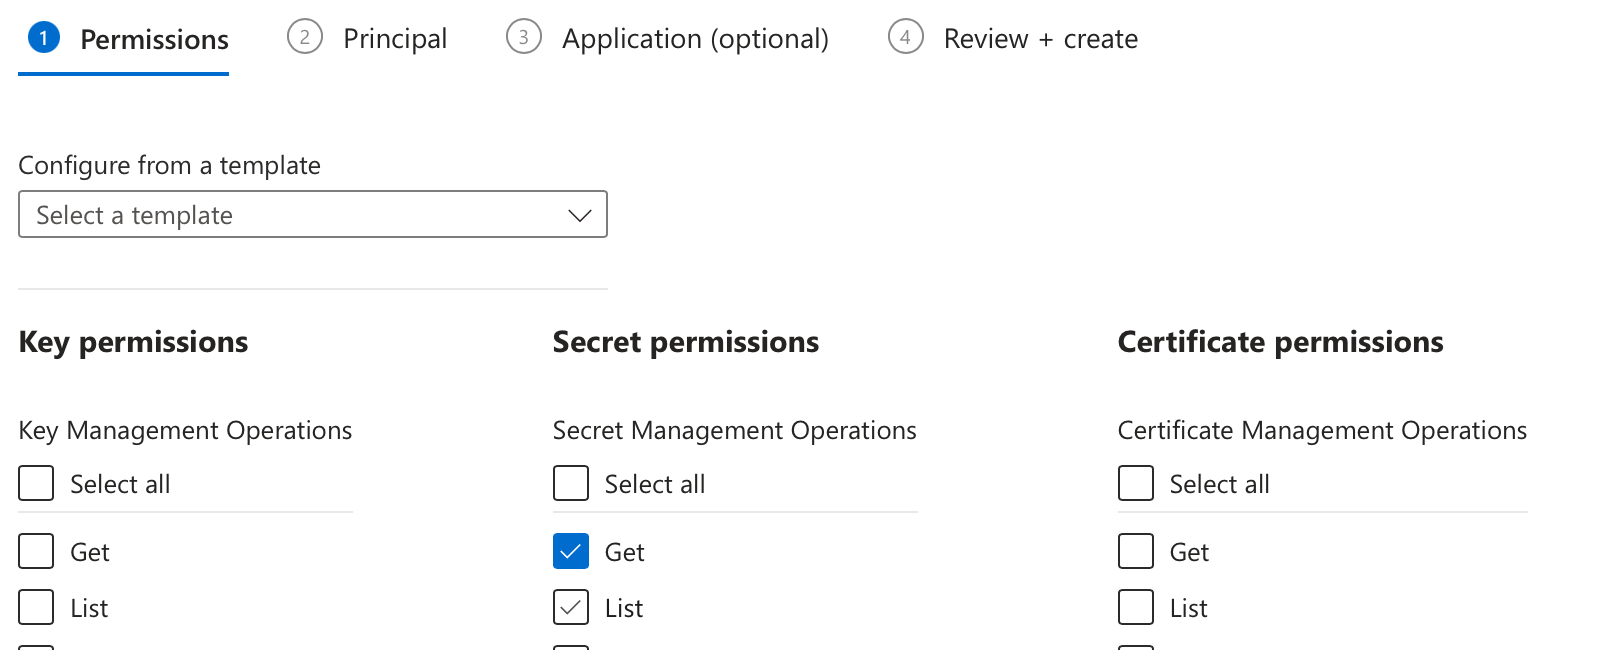
Task: Enable Get under Certificate permissions
Action: tap(1136, 552)
